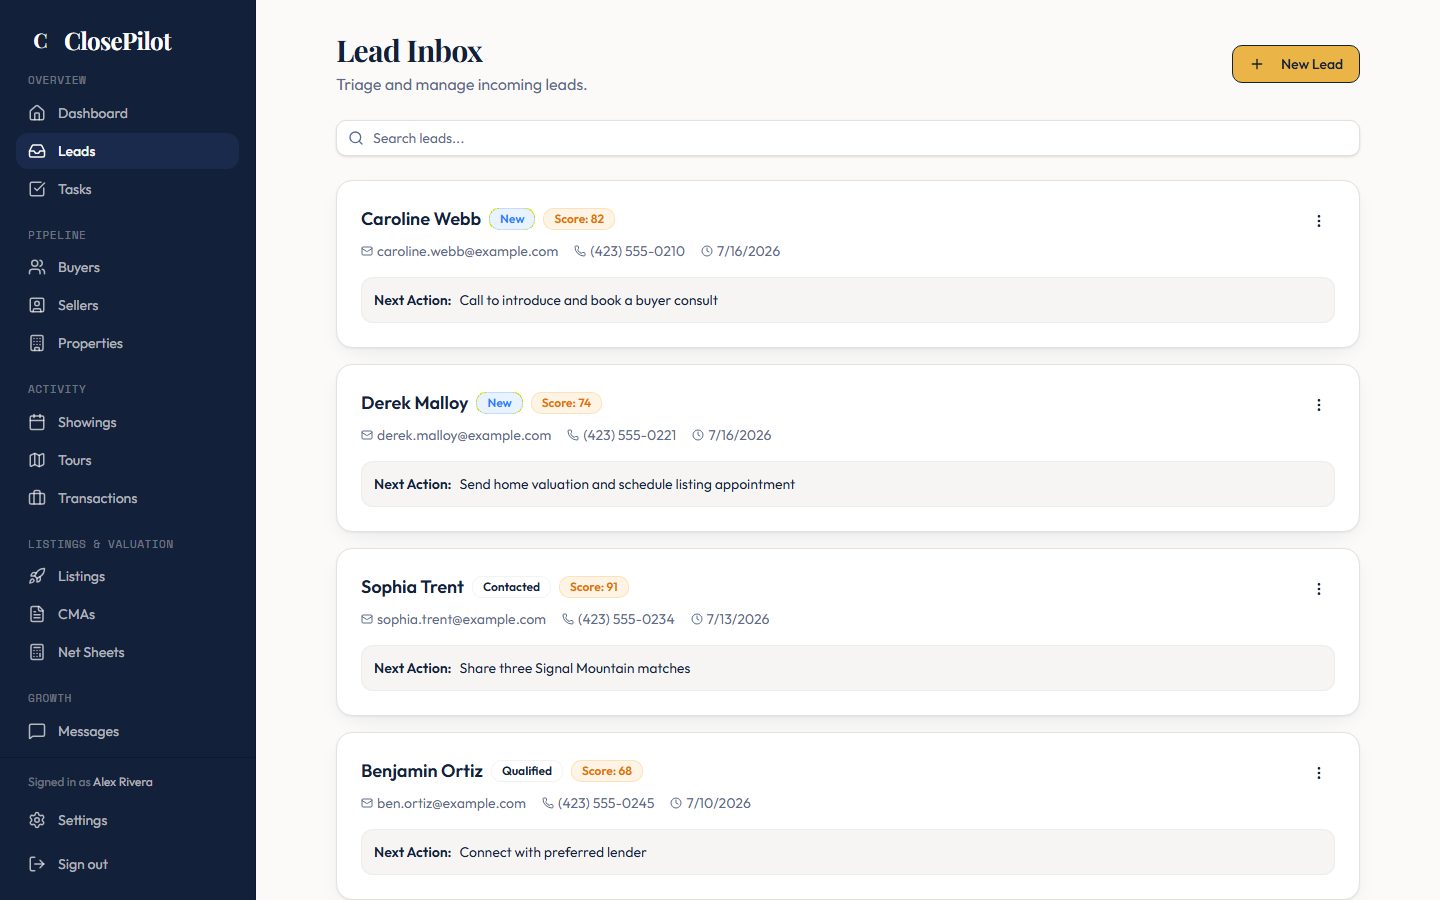Click Sophia Trent's Contacted badge
Viewport: 1440px width, 900px height.
click(x=511, y=587)
